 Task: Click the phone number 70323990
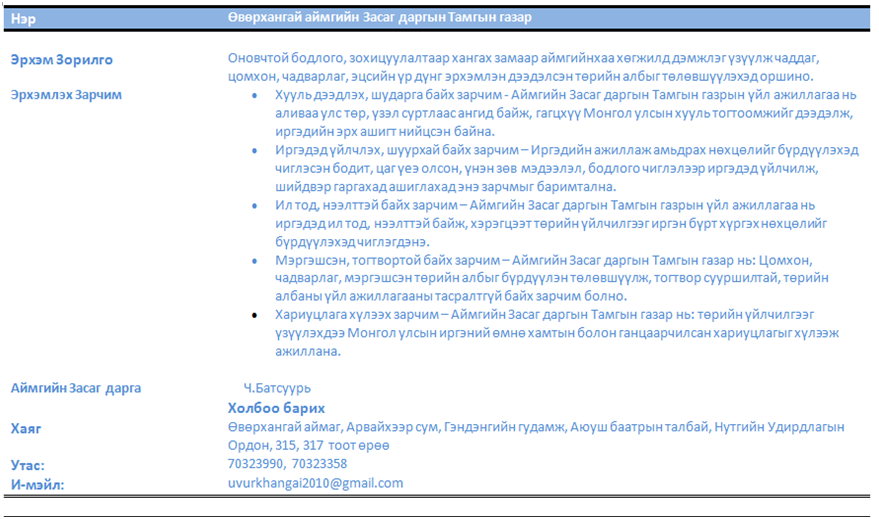(x=254, y=464)
